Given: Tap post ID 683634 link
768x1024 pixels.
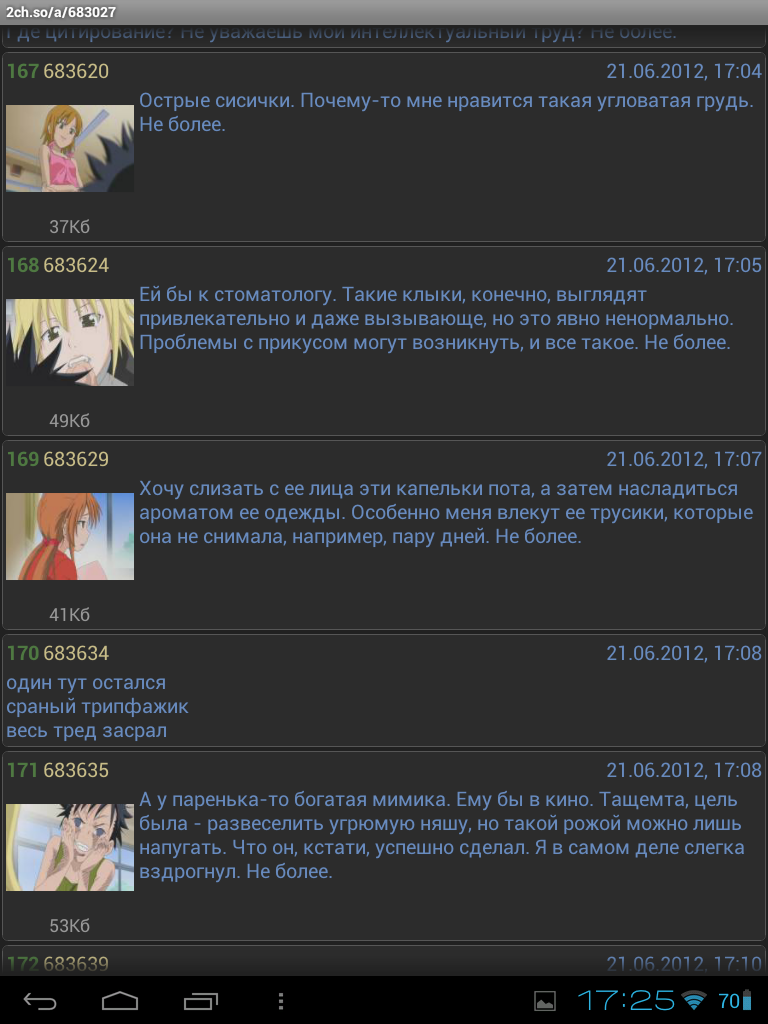Looking at the screenshot, I should 76,653.
